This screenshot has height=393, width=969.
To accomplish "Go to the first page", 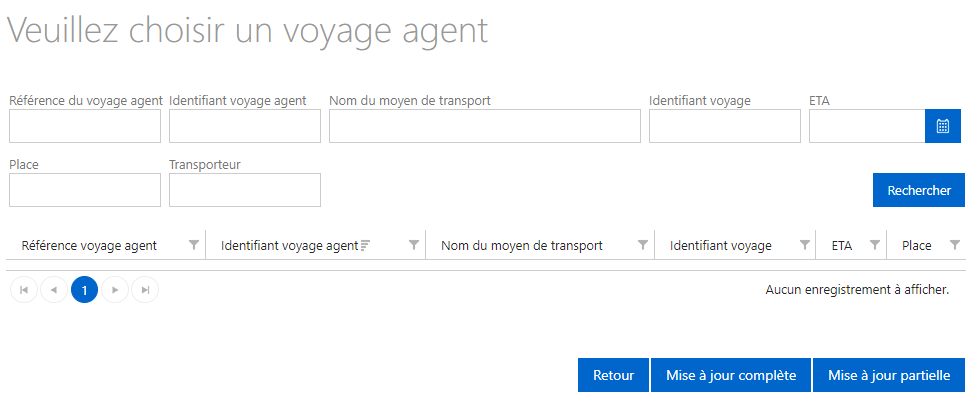I will (24, 290).
